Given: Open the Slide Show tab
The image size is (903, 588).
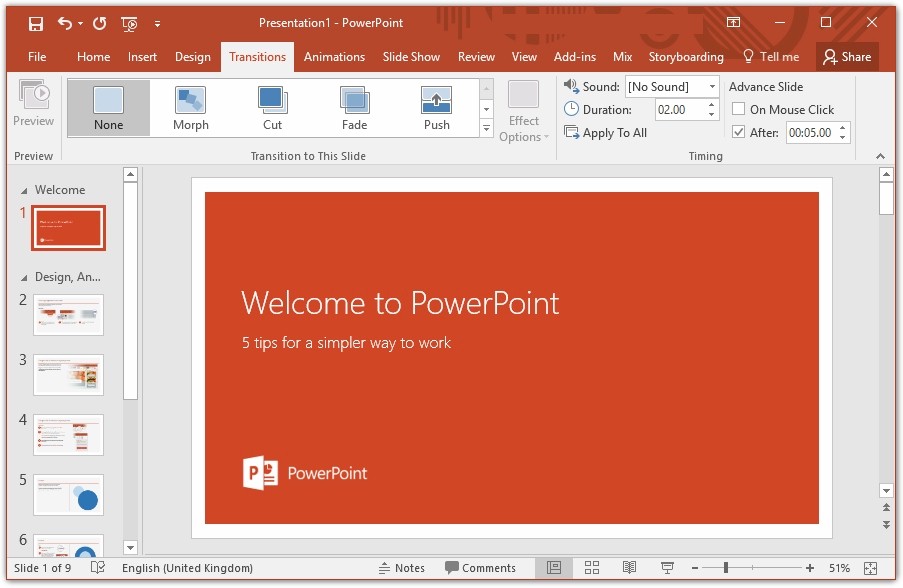Looking at the screenshot, I should coord(411,56).
